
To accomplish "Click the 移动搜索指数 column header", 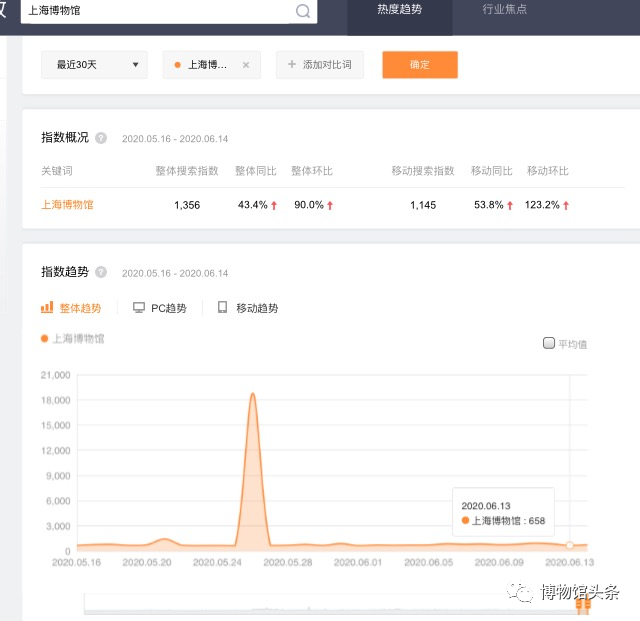I will coord(423,171).
